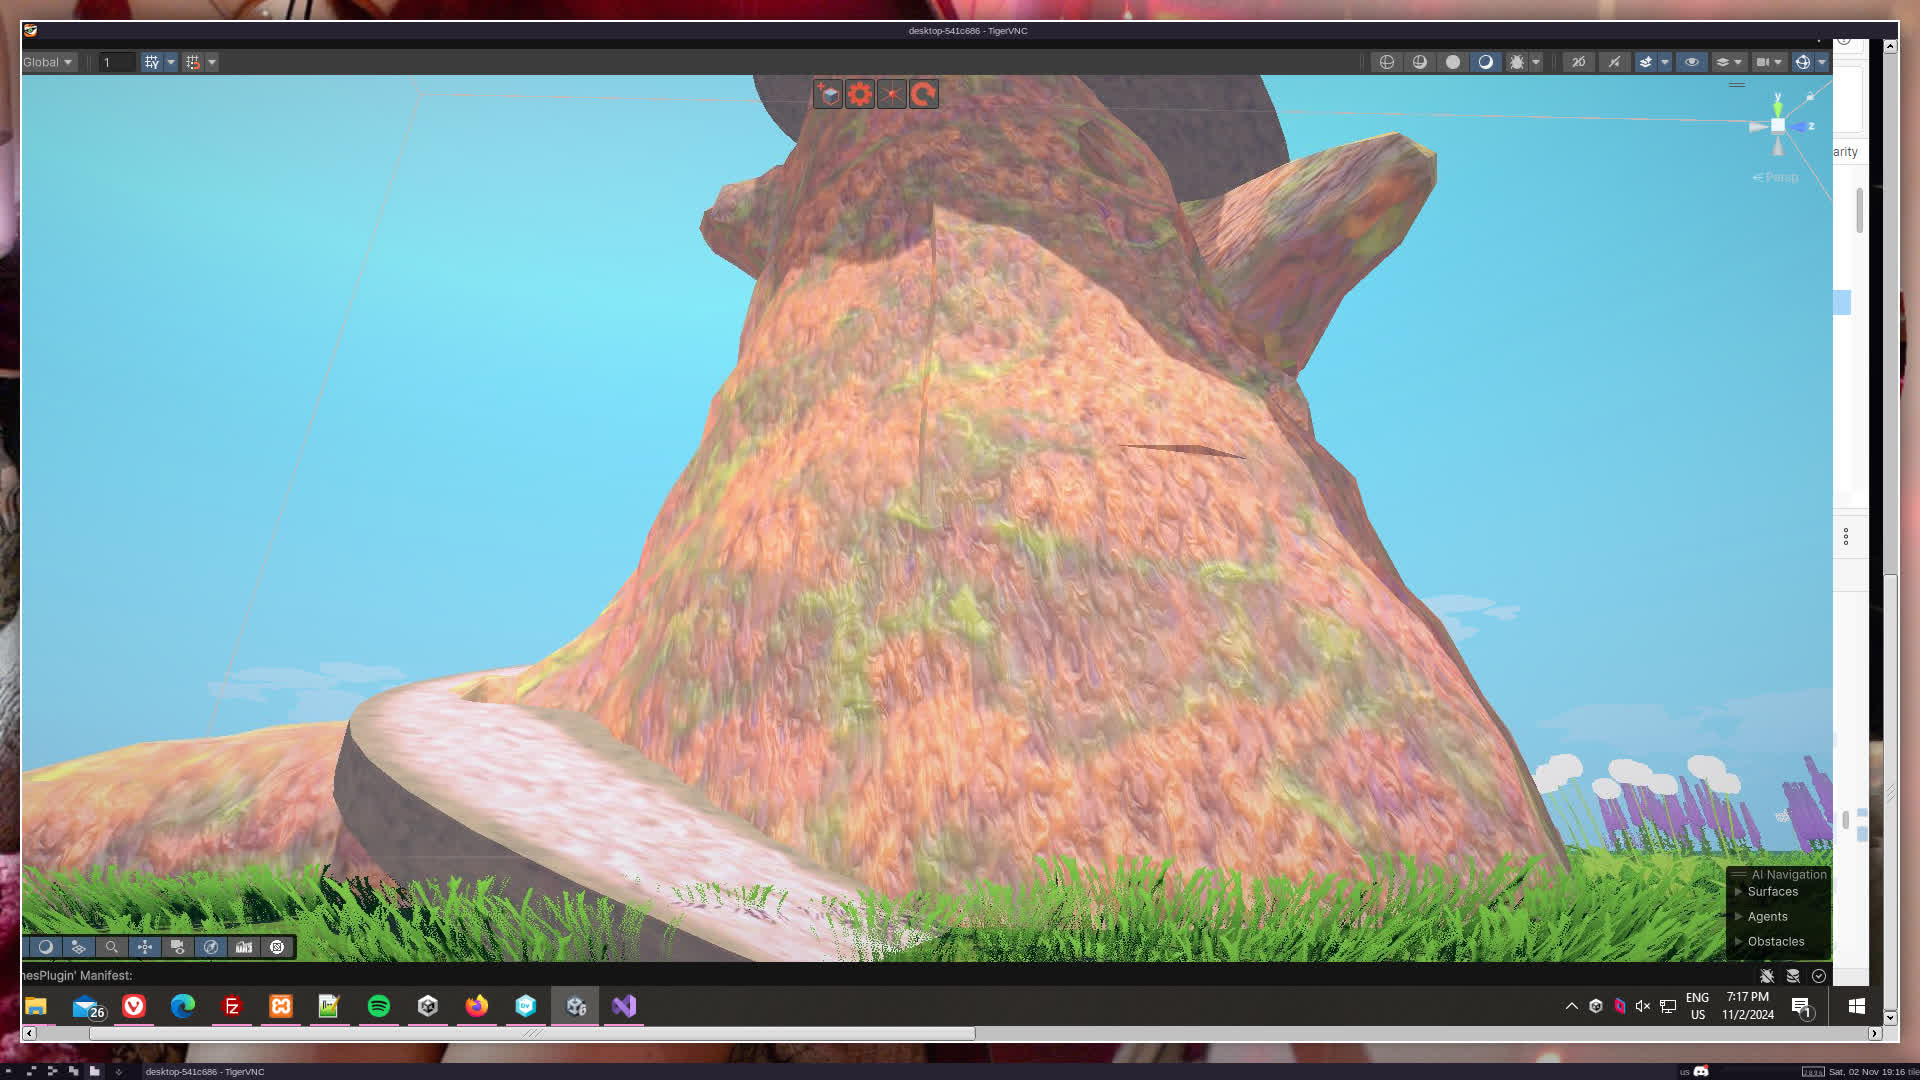
Task: Toggle scene visibility eye icon
Action: coord(1691,62)
